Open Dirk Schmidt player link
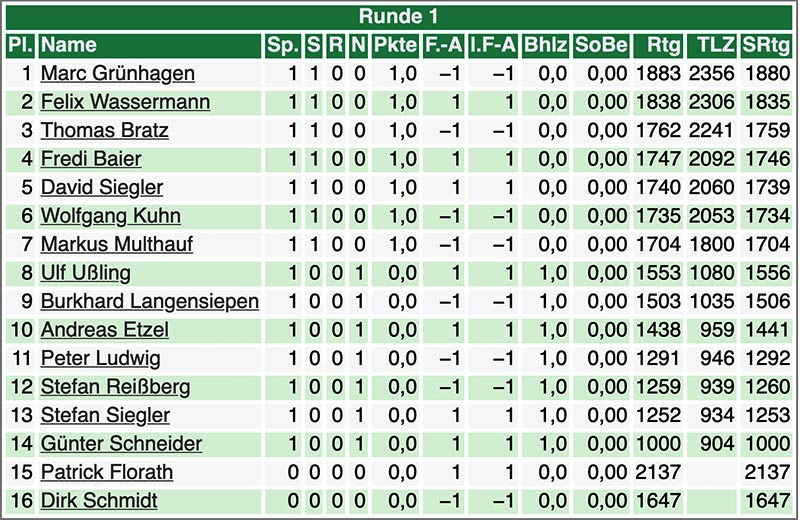Image resolution: width=800 pixels, height=520 pixels. coord(99,501)
